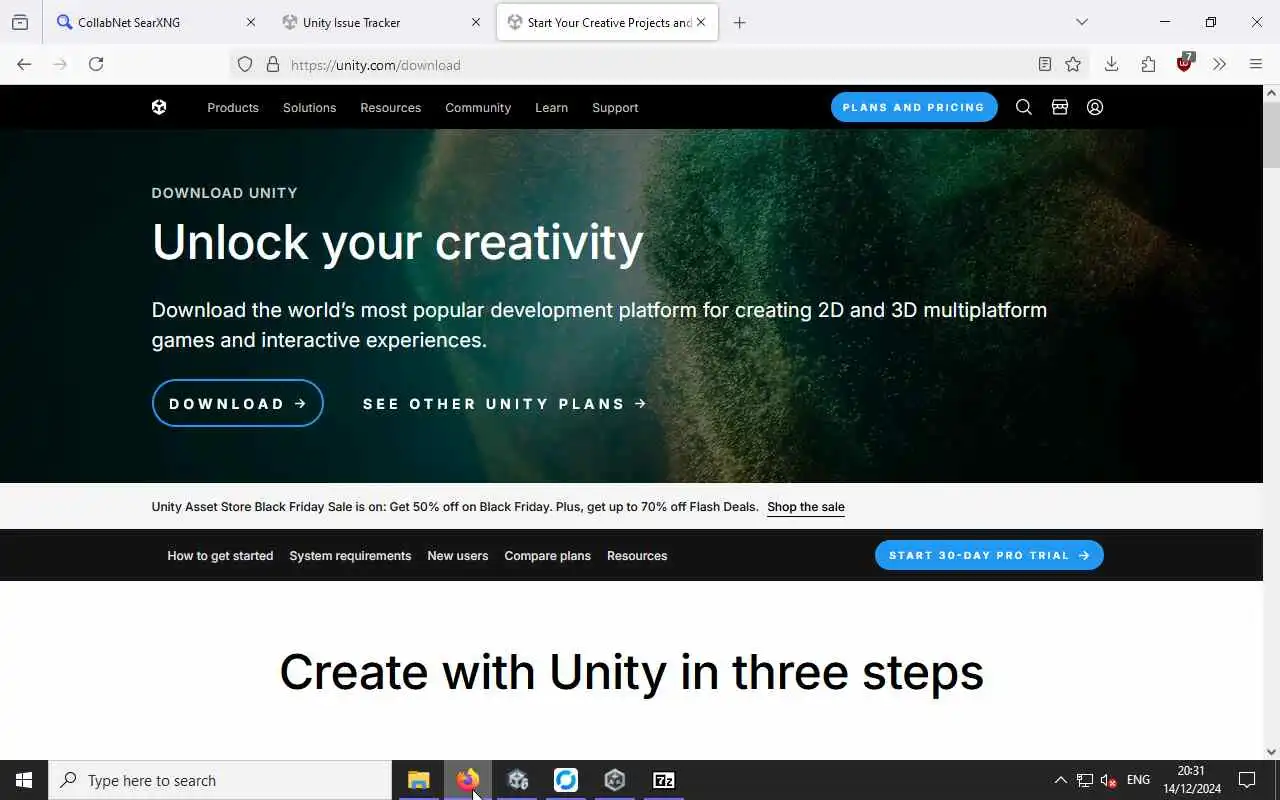
Task: Open the Products menu
Action: point(233,107)
